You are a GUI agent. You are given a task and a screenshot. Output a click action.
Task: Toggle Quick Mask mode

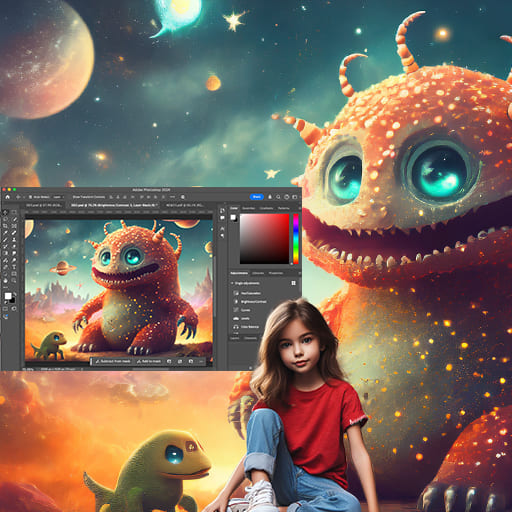click(x=5, y=309)
